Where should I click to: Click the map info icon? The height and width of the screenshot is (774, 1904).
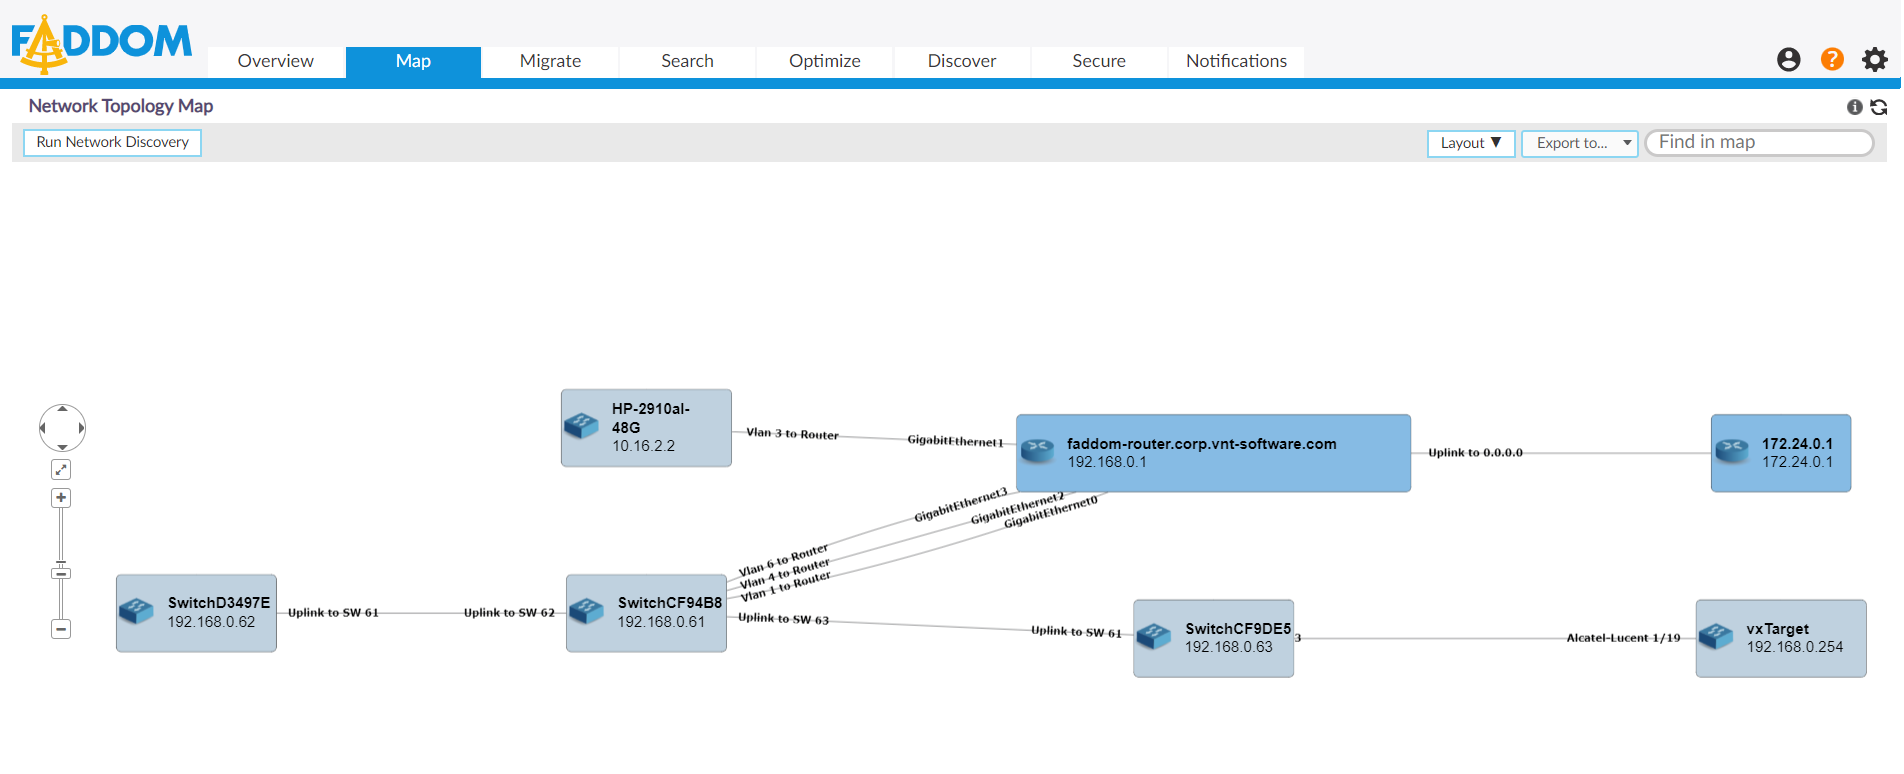(x=1854, y=107)
